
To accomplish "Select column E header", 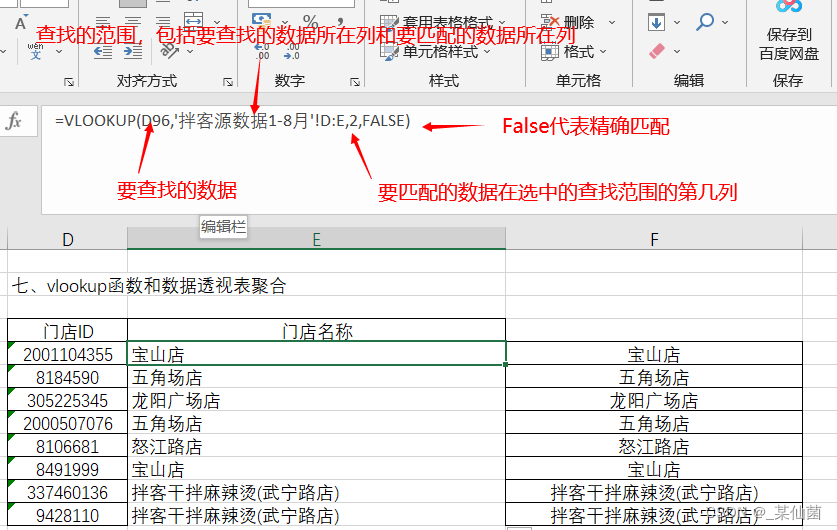I will (x=316, y=239).
